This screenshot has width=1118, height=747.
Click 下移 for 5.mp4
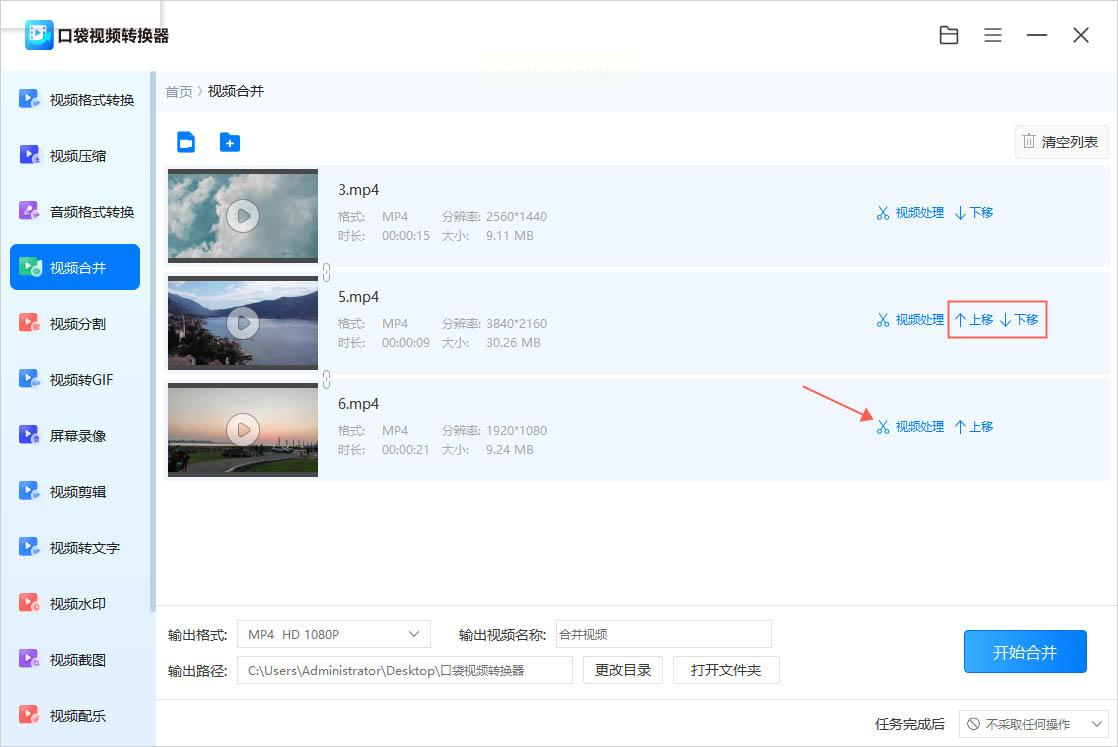coord(1019,319)
